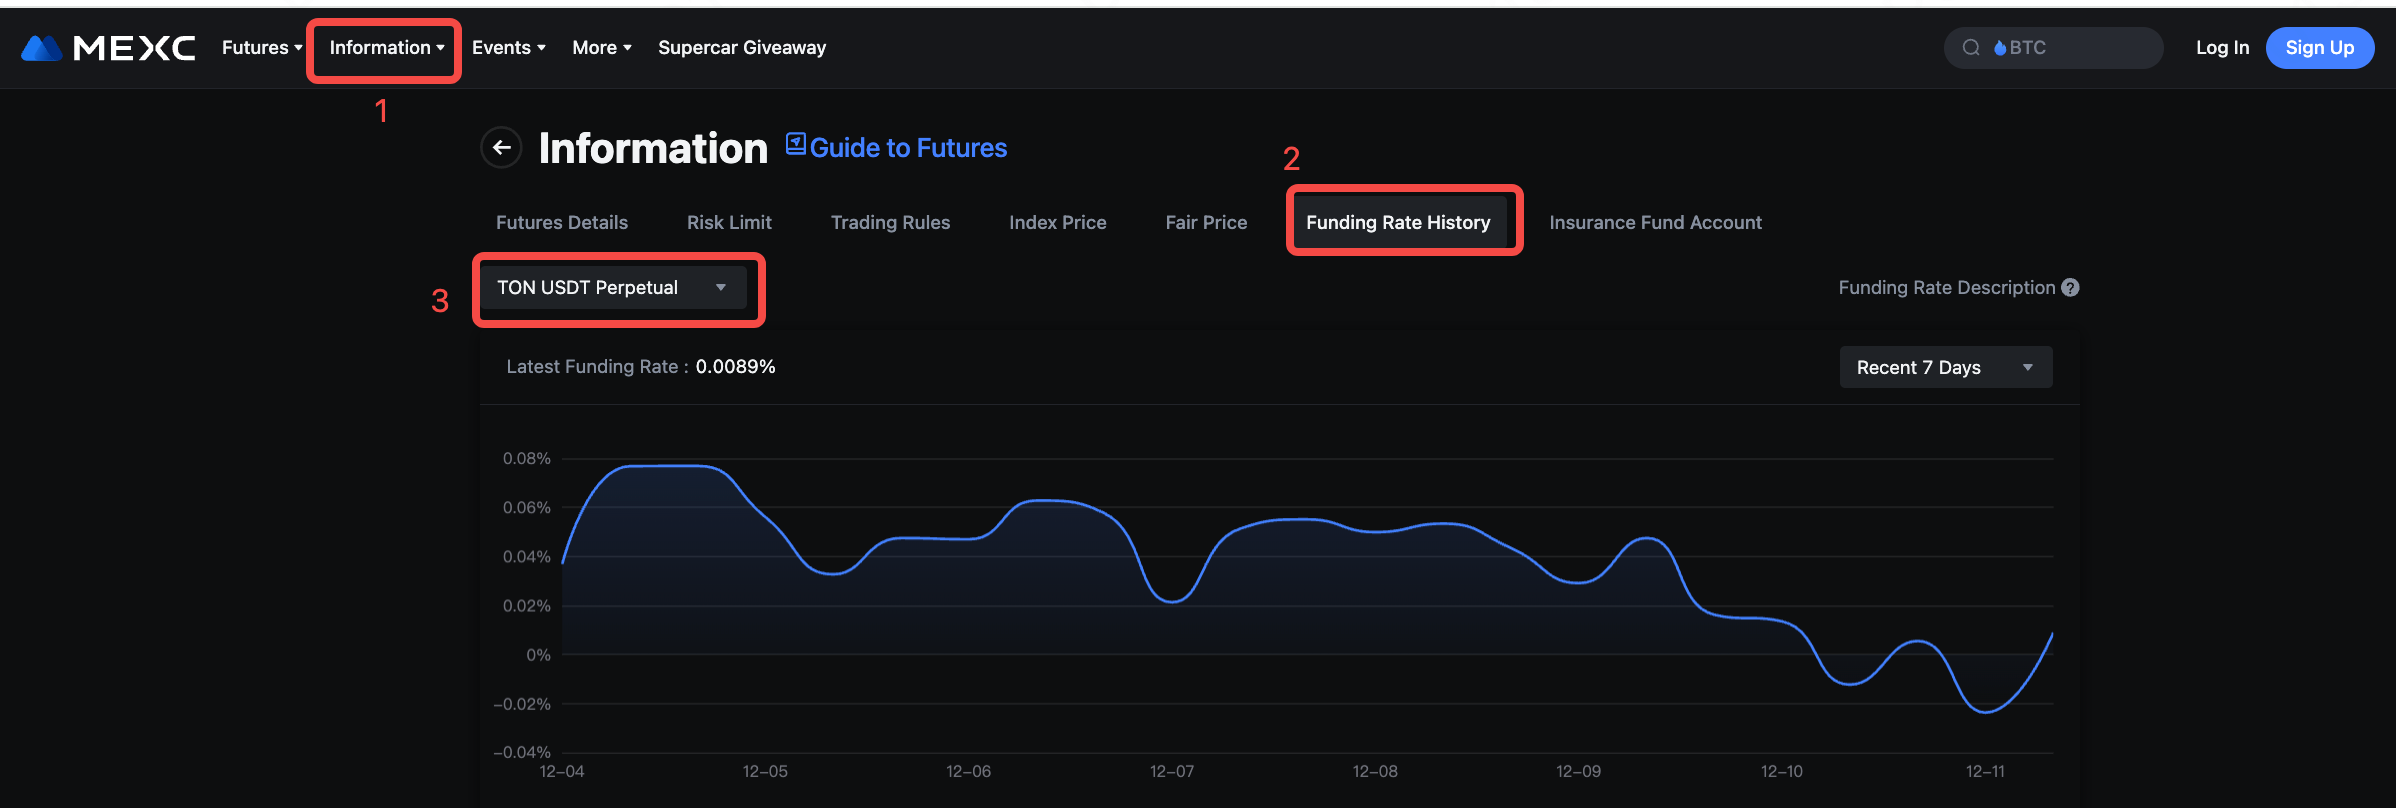Open the Recent 7 Days dropdown
This screenshot has height=808, width=2396.
tap(1945, 368)
